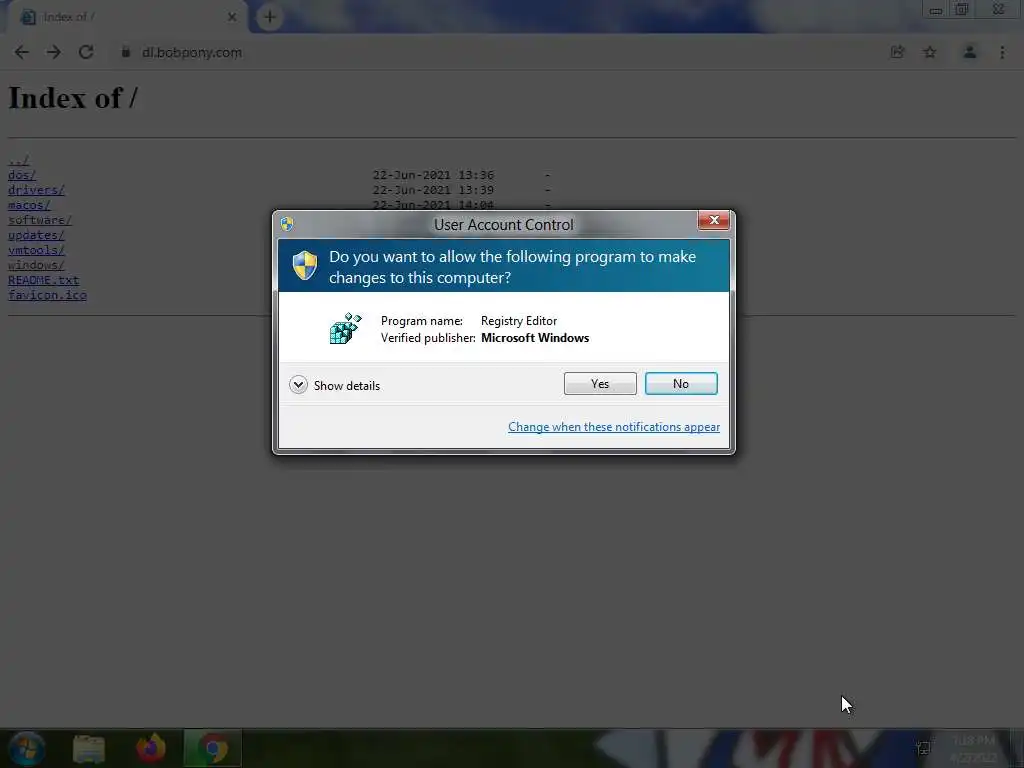Open the README.txt file link
1024x768 pixels.
[x=43, y=280]
